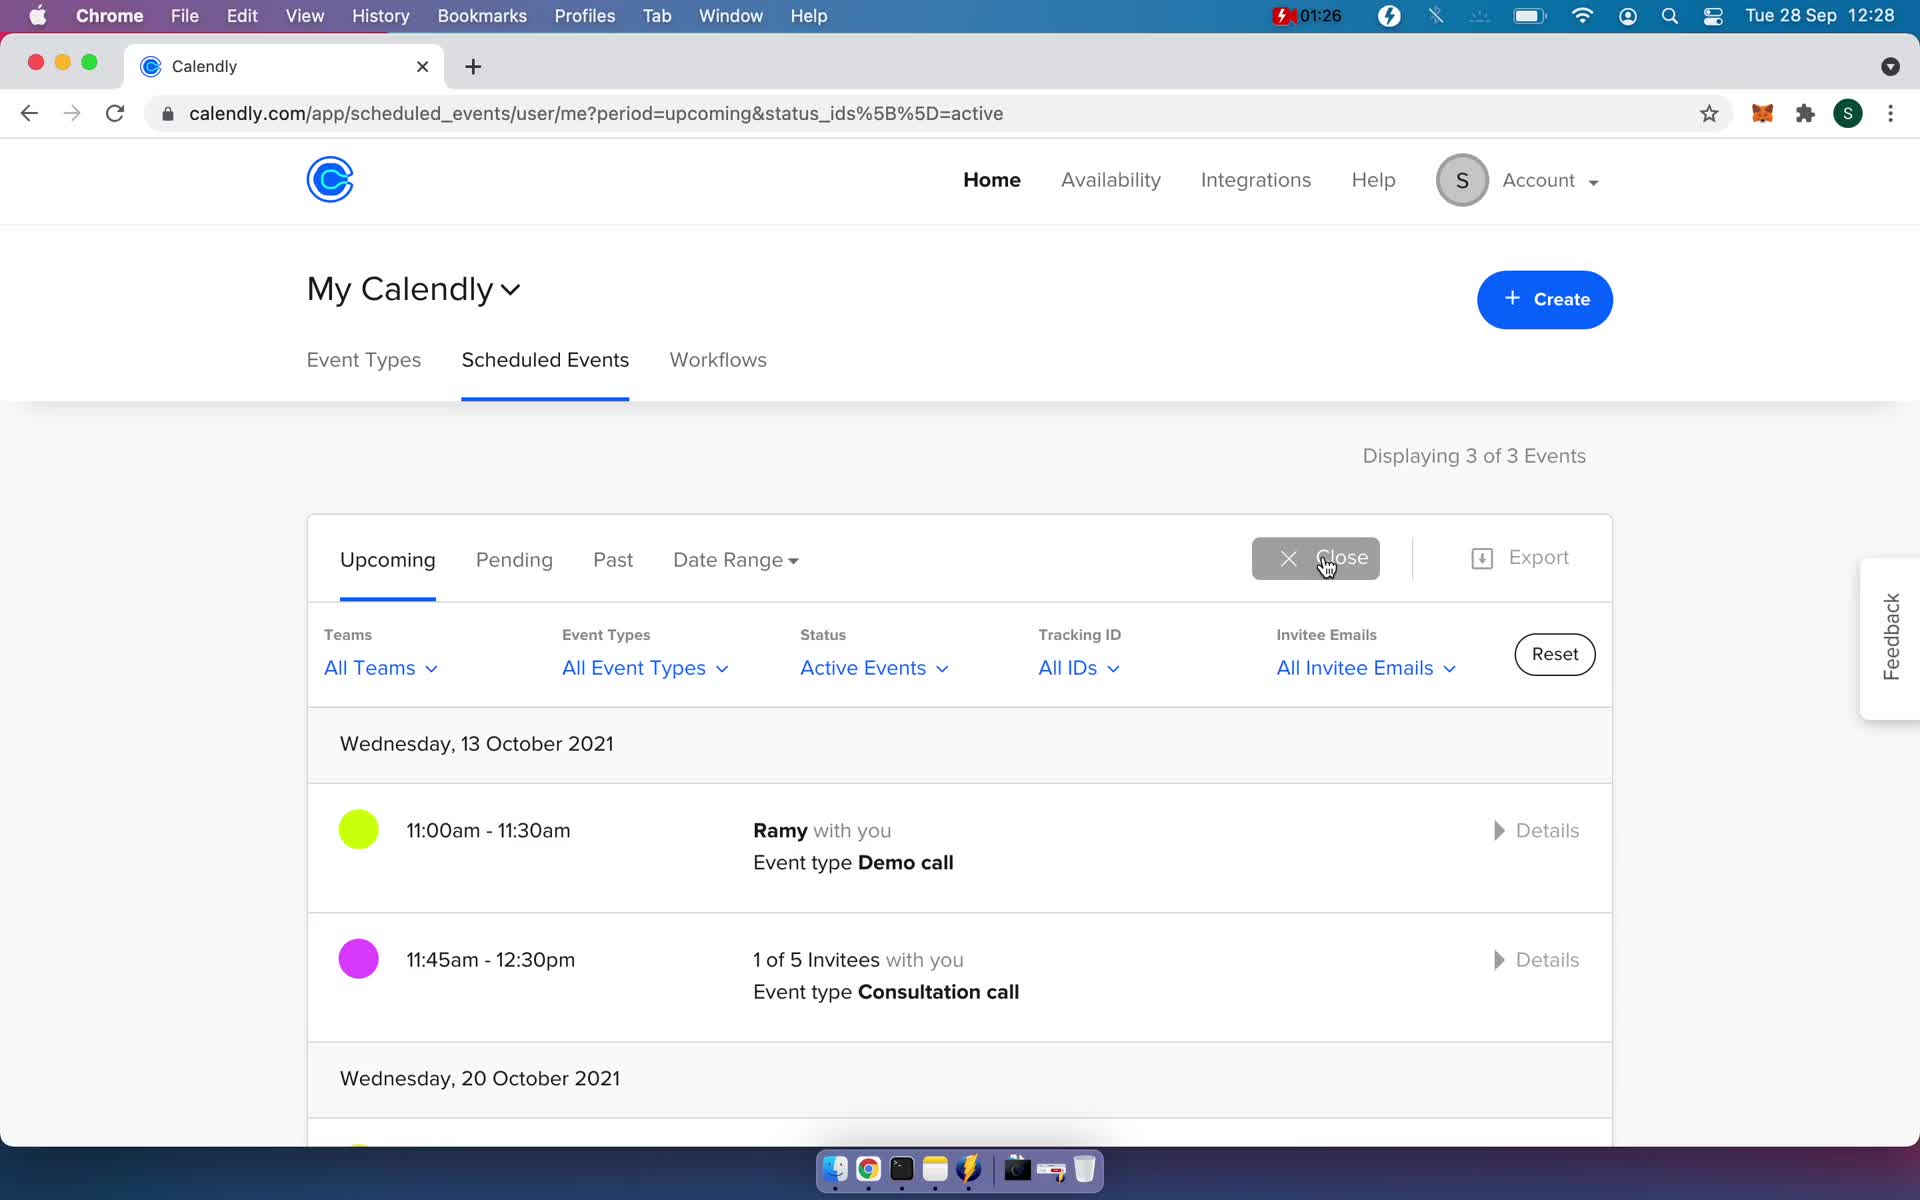Expand the Status Active Events dropdown
The width and height of the screenshot is (1920, 1200).
click(875, 668)
